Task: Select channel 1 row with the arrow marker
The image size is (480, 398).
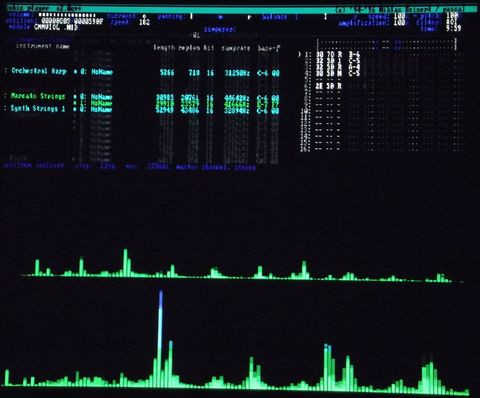Action: [329, 54]
